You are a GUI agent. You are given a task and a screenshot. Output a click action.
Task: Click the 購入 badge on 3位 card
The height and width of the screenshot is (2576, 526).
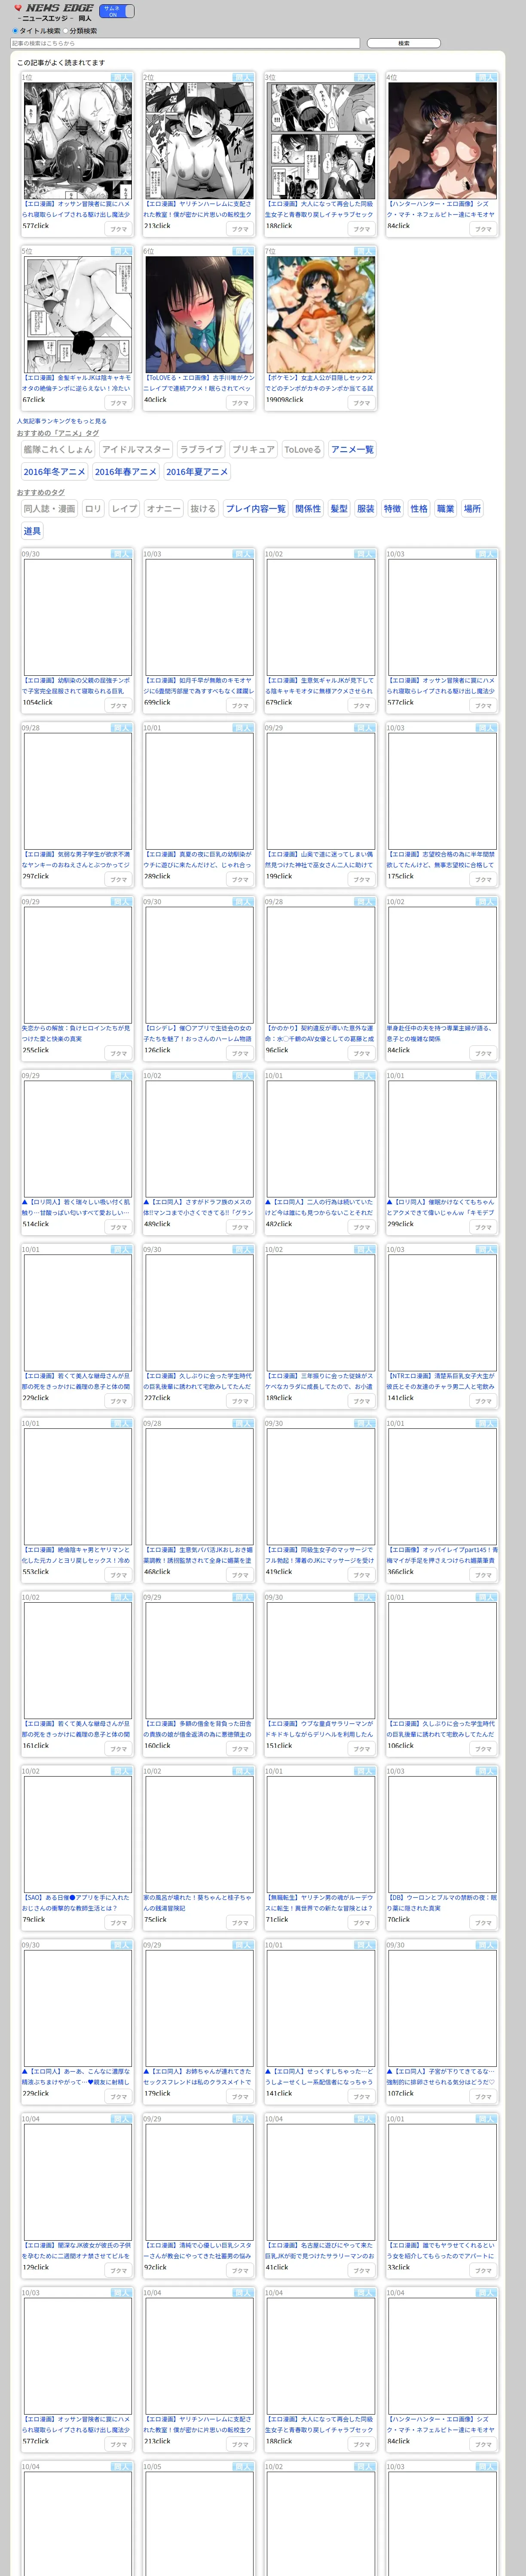click(x=364, y=77)
